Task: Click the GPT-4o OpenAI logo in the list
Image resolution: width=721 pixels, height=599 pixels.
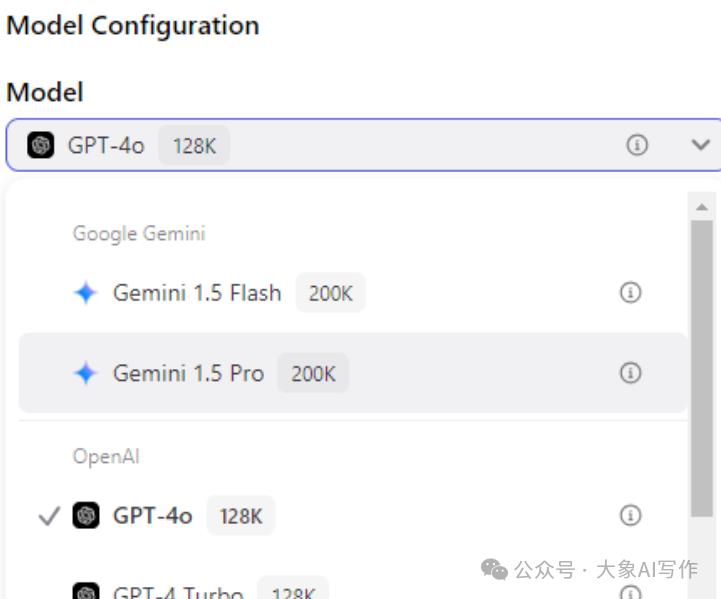Action: point(86,515)
